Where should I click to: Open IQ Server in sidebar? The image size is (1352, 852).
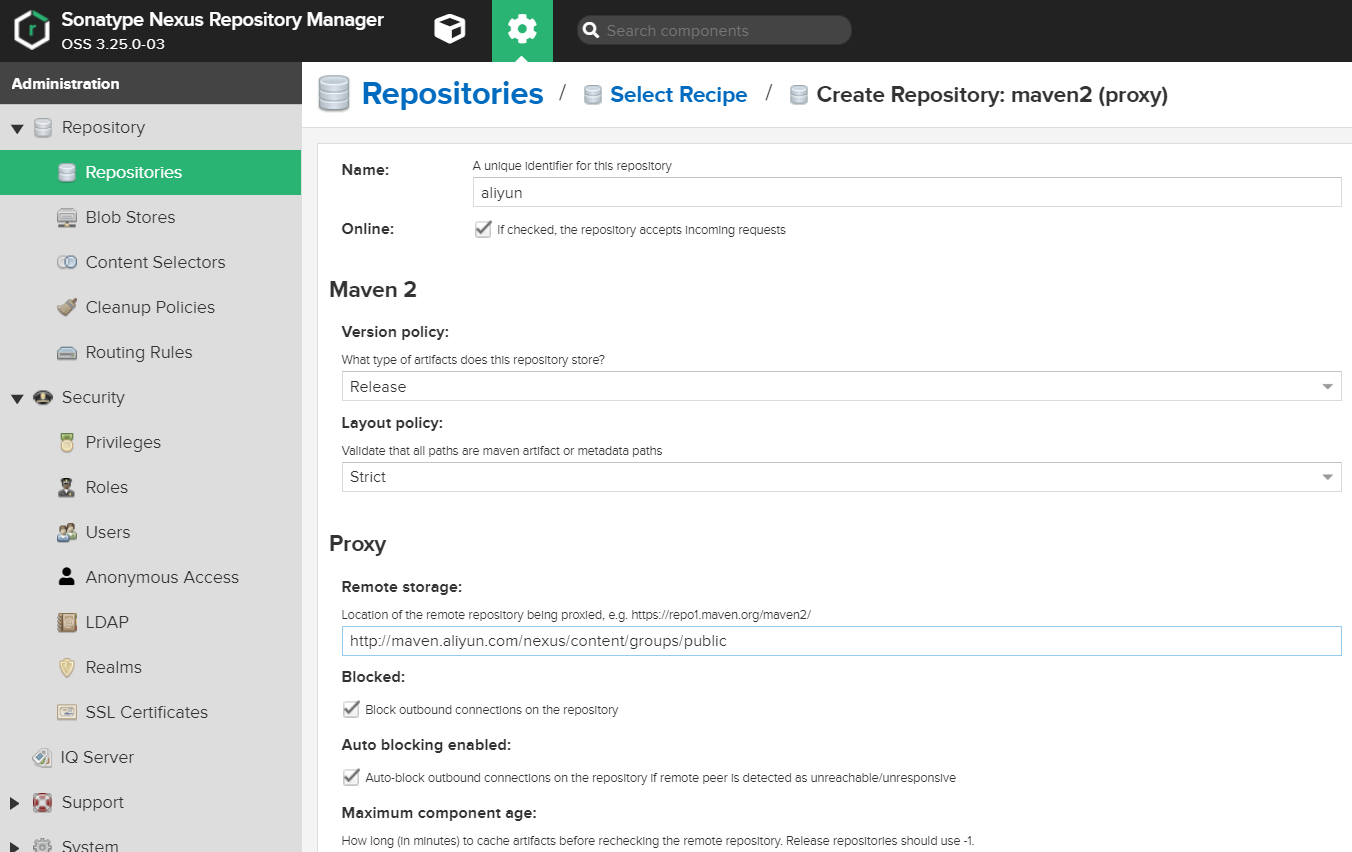97,757
